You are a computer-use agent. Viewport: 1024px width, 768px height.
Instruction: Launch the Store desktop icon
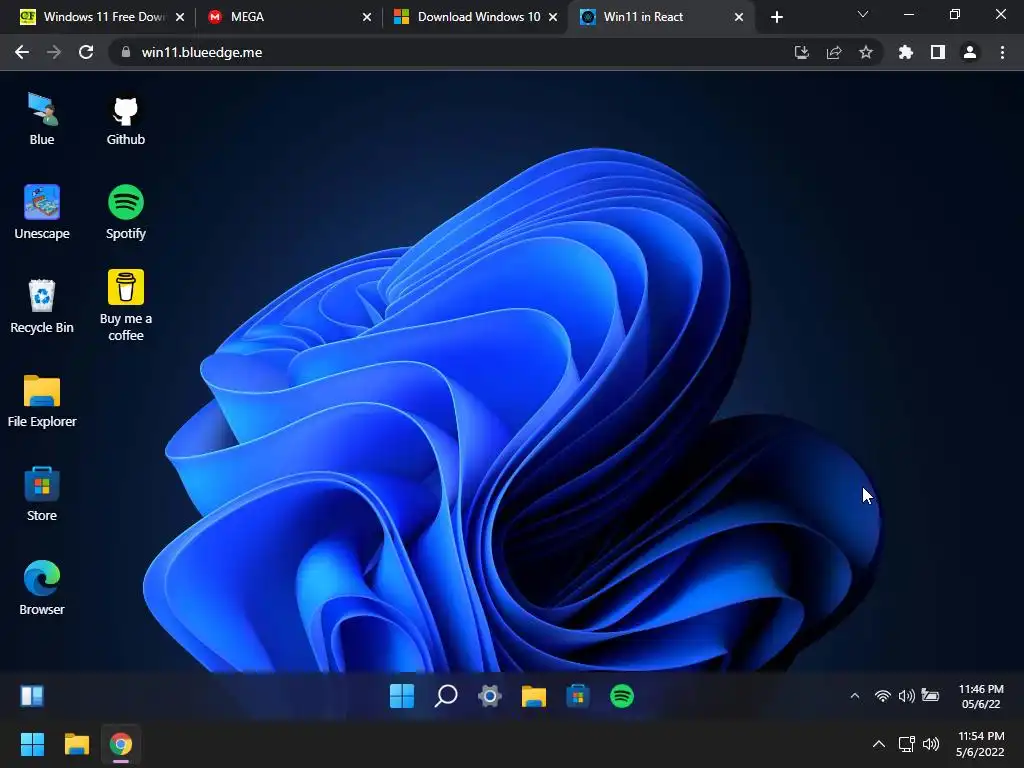pos(42,494)
